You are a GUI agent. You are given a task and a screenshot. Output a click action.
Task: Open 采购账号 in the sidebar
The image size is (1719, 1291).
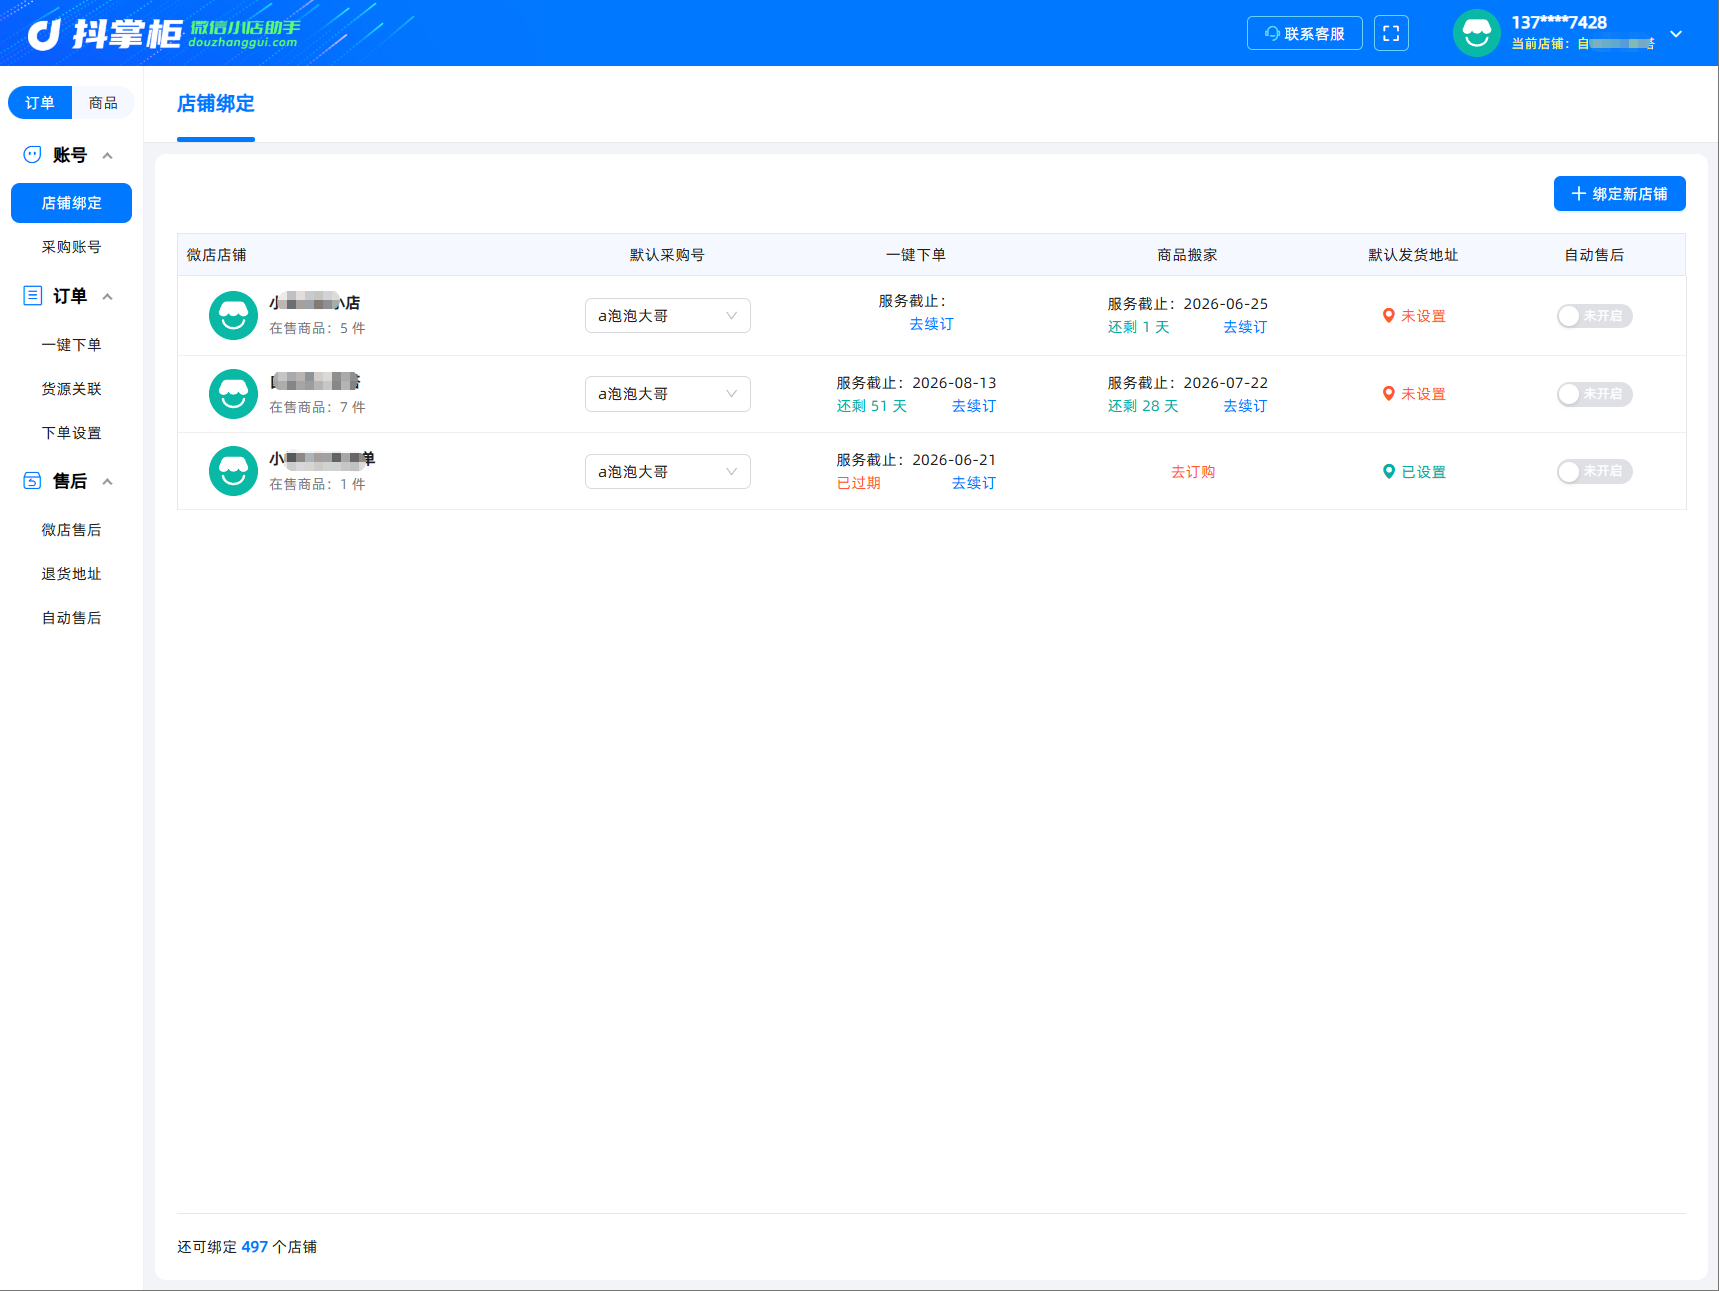[71, 247]
